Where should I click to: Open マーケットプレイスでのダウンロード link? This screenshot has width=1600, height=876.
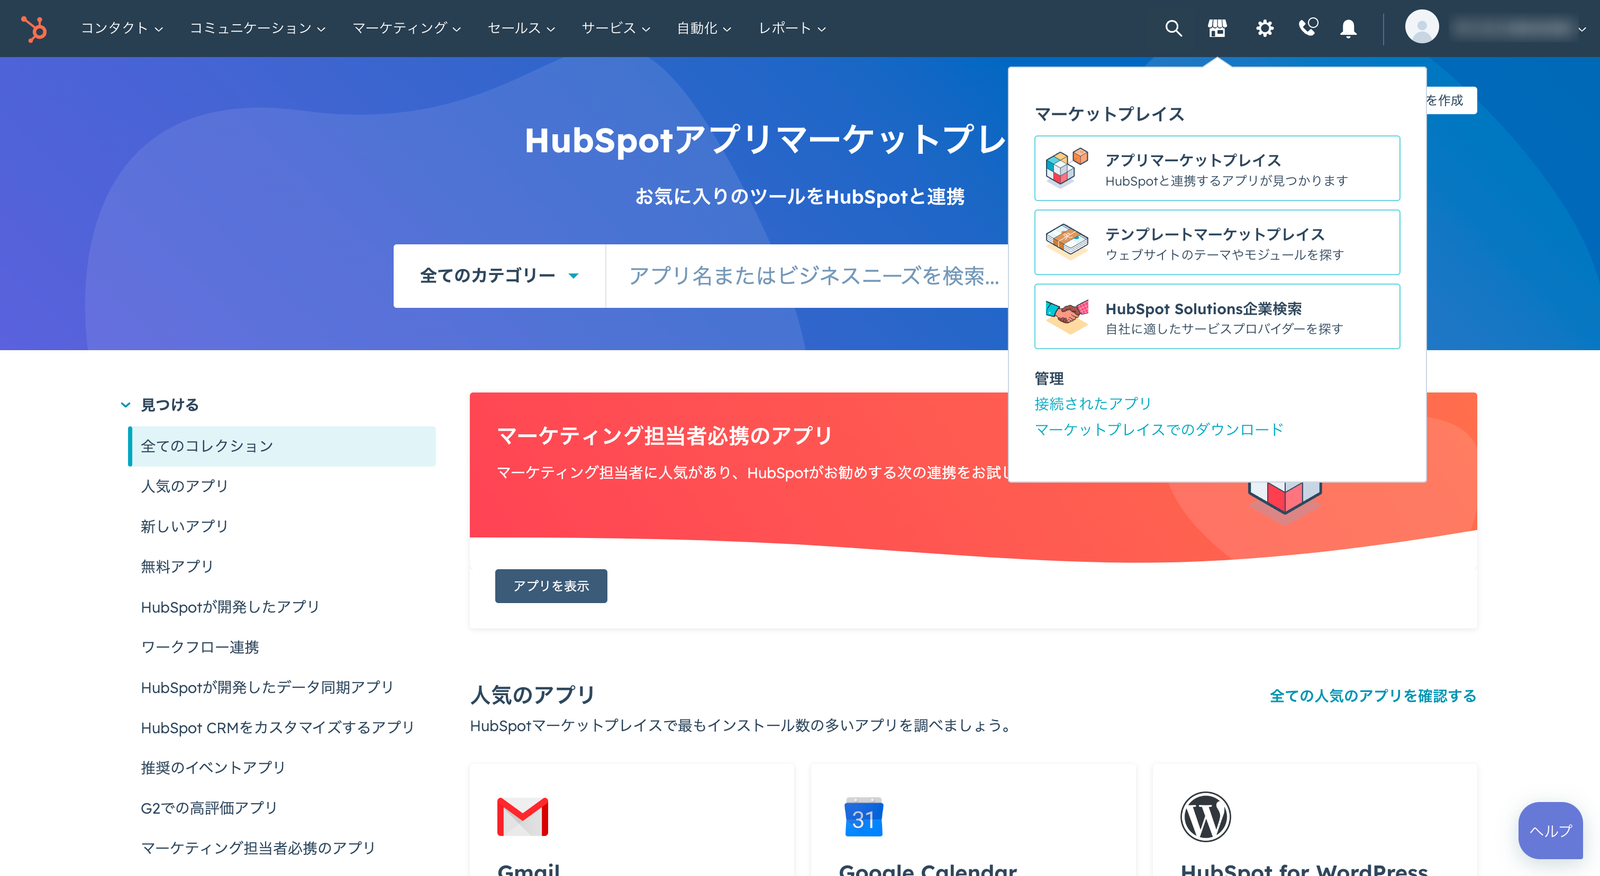(x=1159, y=430)
